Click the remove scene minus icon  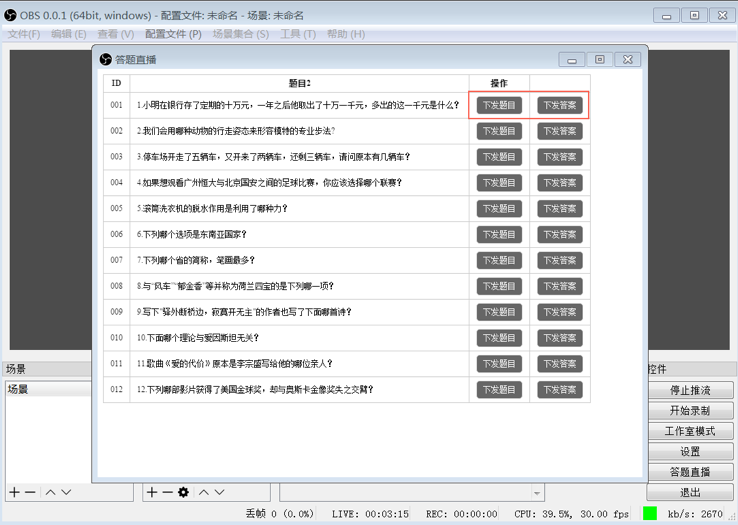click(x=31, y=492)
